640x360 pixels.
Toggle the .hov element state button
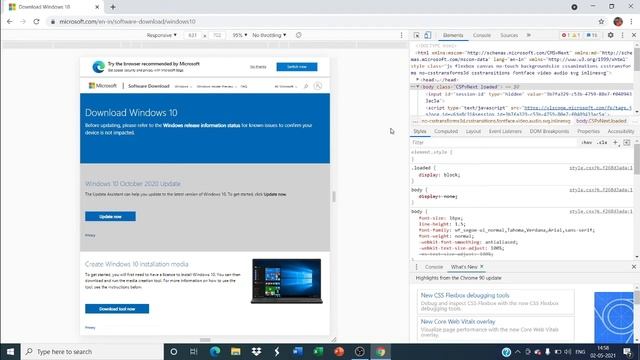pos(587,142)
